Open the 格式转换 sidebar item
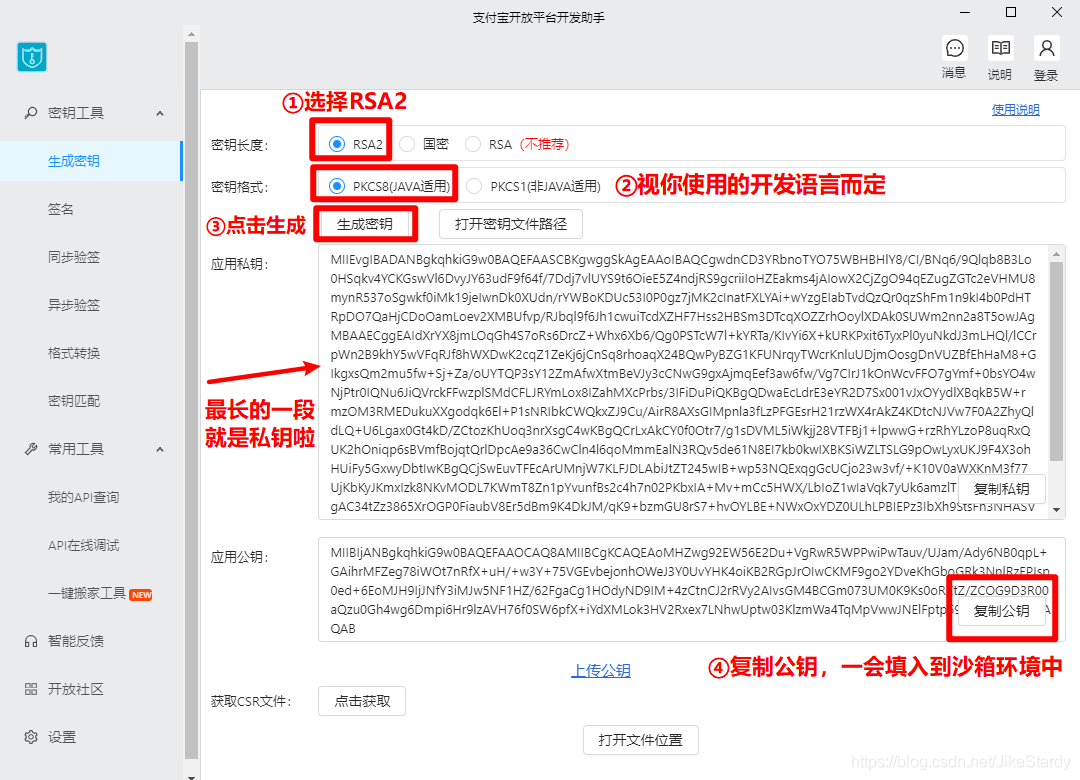1080x780 pixels. (x=91, y=353)
